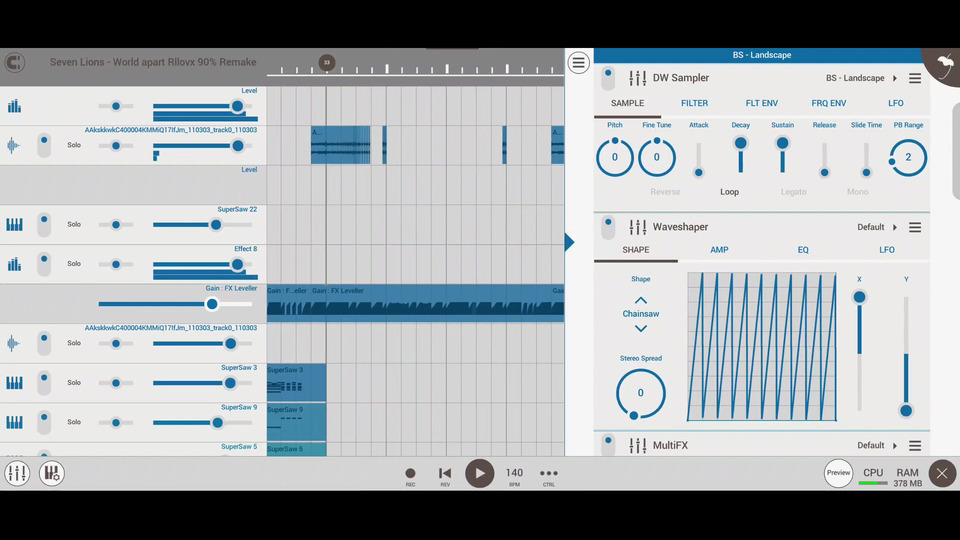Click the Preview button
This screenshot has height=540, width=960.
click(x=838, y=473)
